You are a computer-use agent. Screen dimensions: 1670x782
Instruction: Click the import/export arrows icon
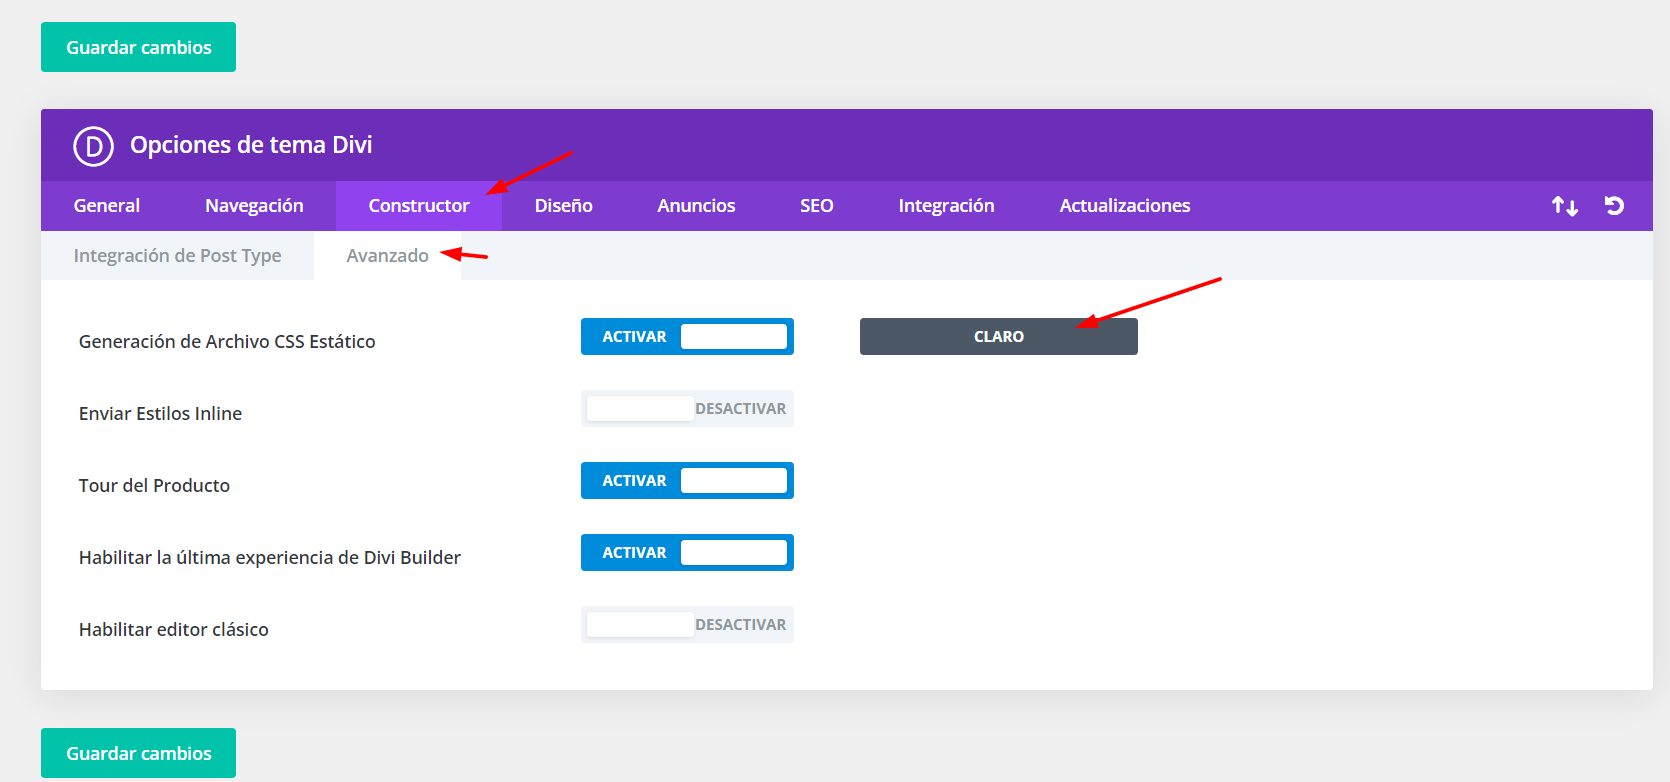[x=1565, y=206]
